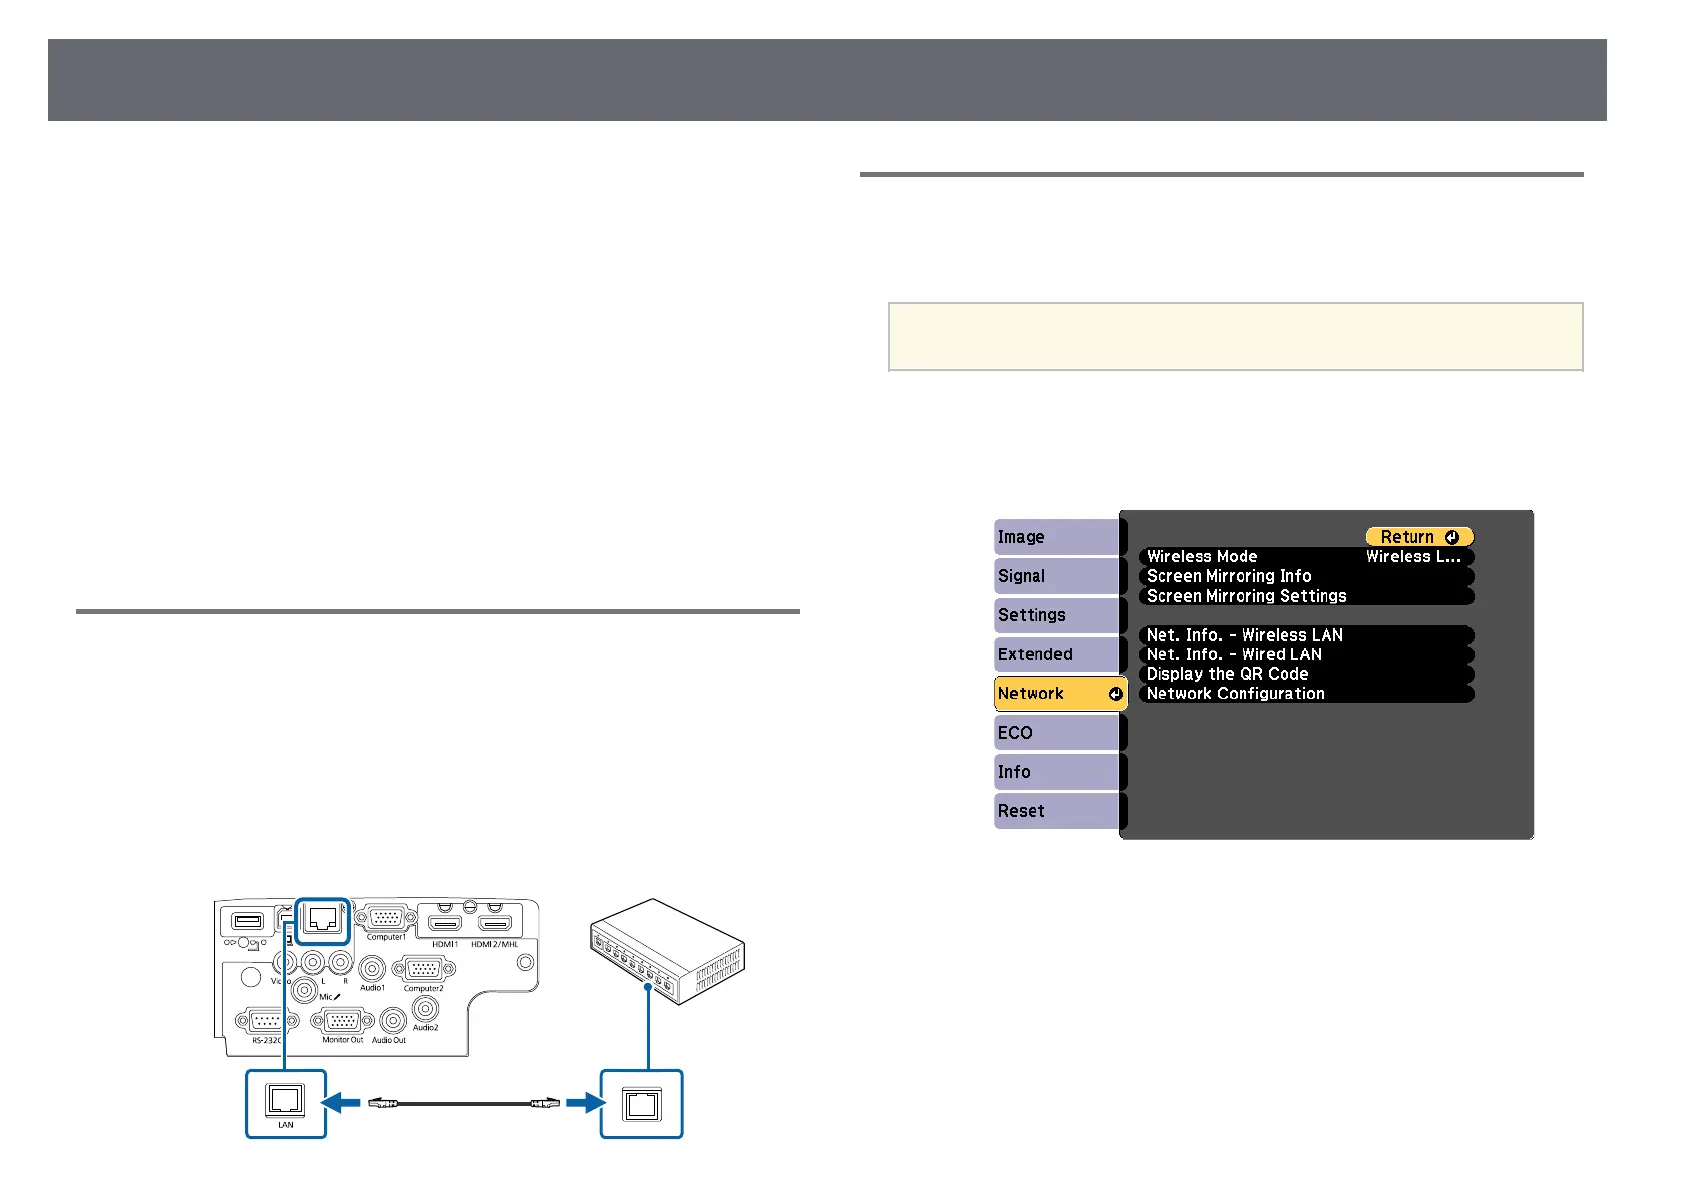Image resolution: width=1684 pixels, height=1190 pixels.
Task: Open Network Configuration entry
Action: 1306,693
